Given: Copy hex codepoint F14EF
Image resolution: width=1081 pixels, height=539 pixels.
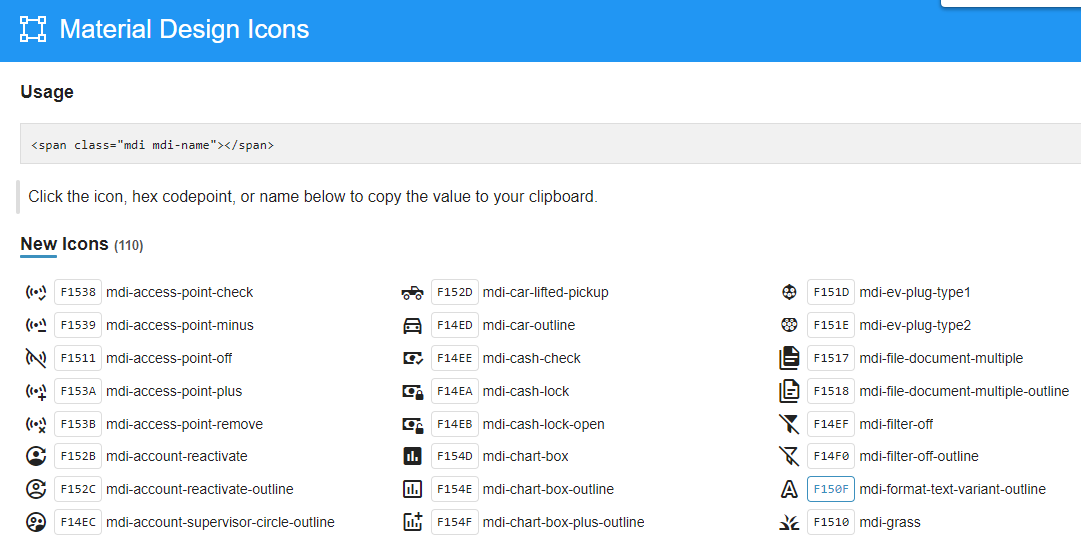Looking at the screenshot, I should (831, 424).
